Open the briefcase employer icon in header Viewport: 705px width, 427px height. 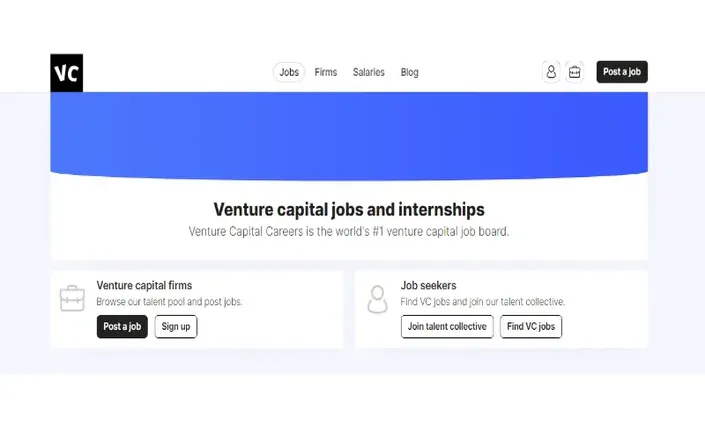(575, 72)
